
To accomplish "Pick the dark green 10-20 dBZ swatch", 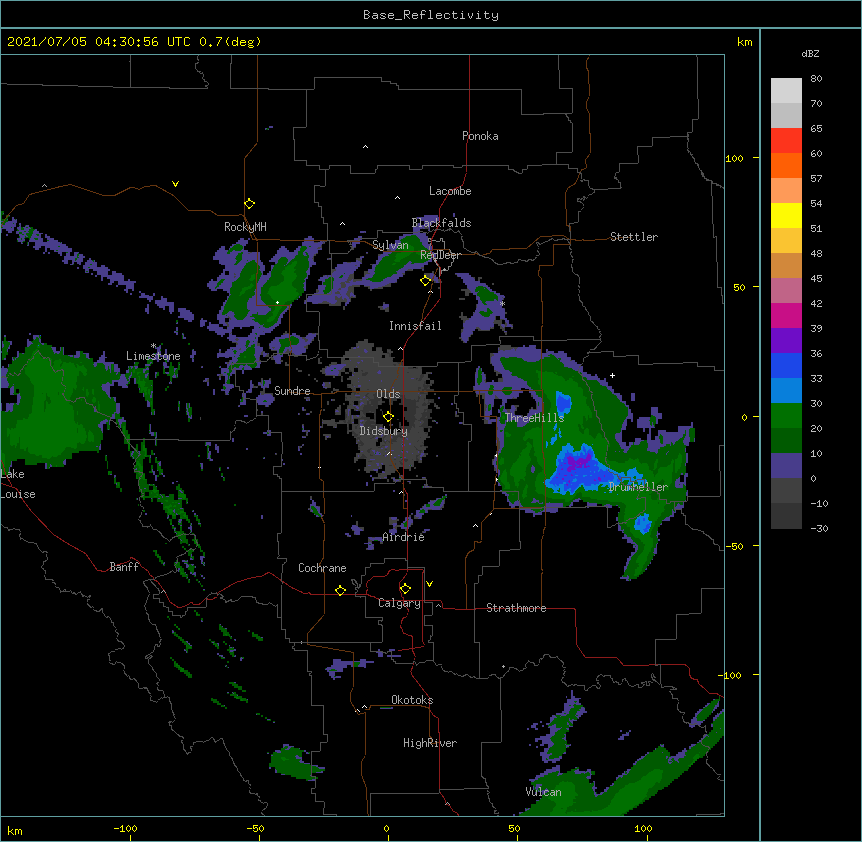I will coord(786,441).
